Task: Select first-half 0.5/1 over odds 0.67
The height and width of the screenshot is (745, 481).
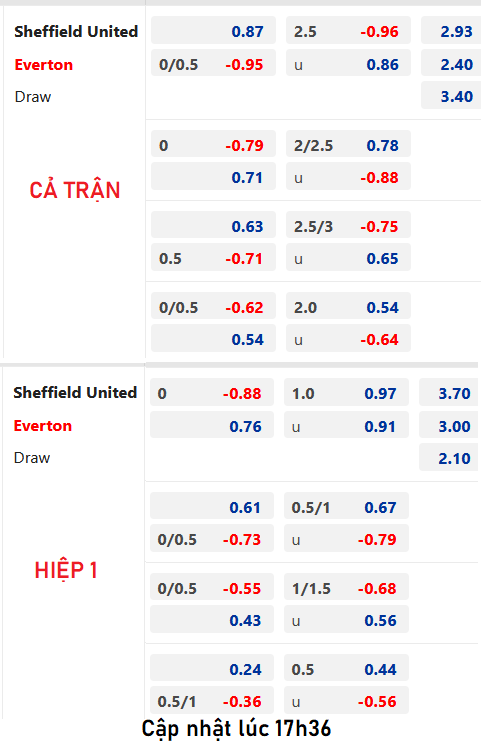Action: [x=346, y=507]
